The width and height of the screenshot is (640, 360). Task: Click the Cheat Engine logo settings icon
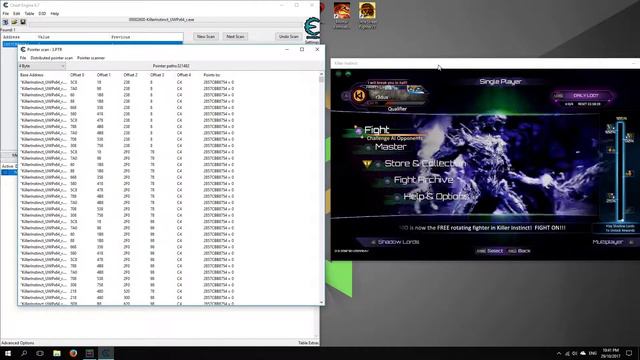click(x=312, y=29)
